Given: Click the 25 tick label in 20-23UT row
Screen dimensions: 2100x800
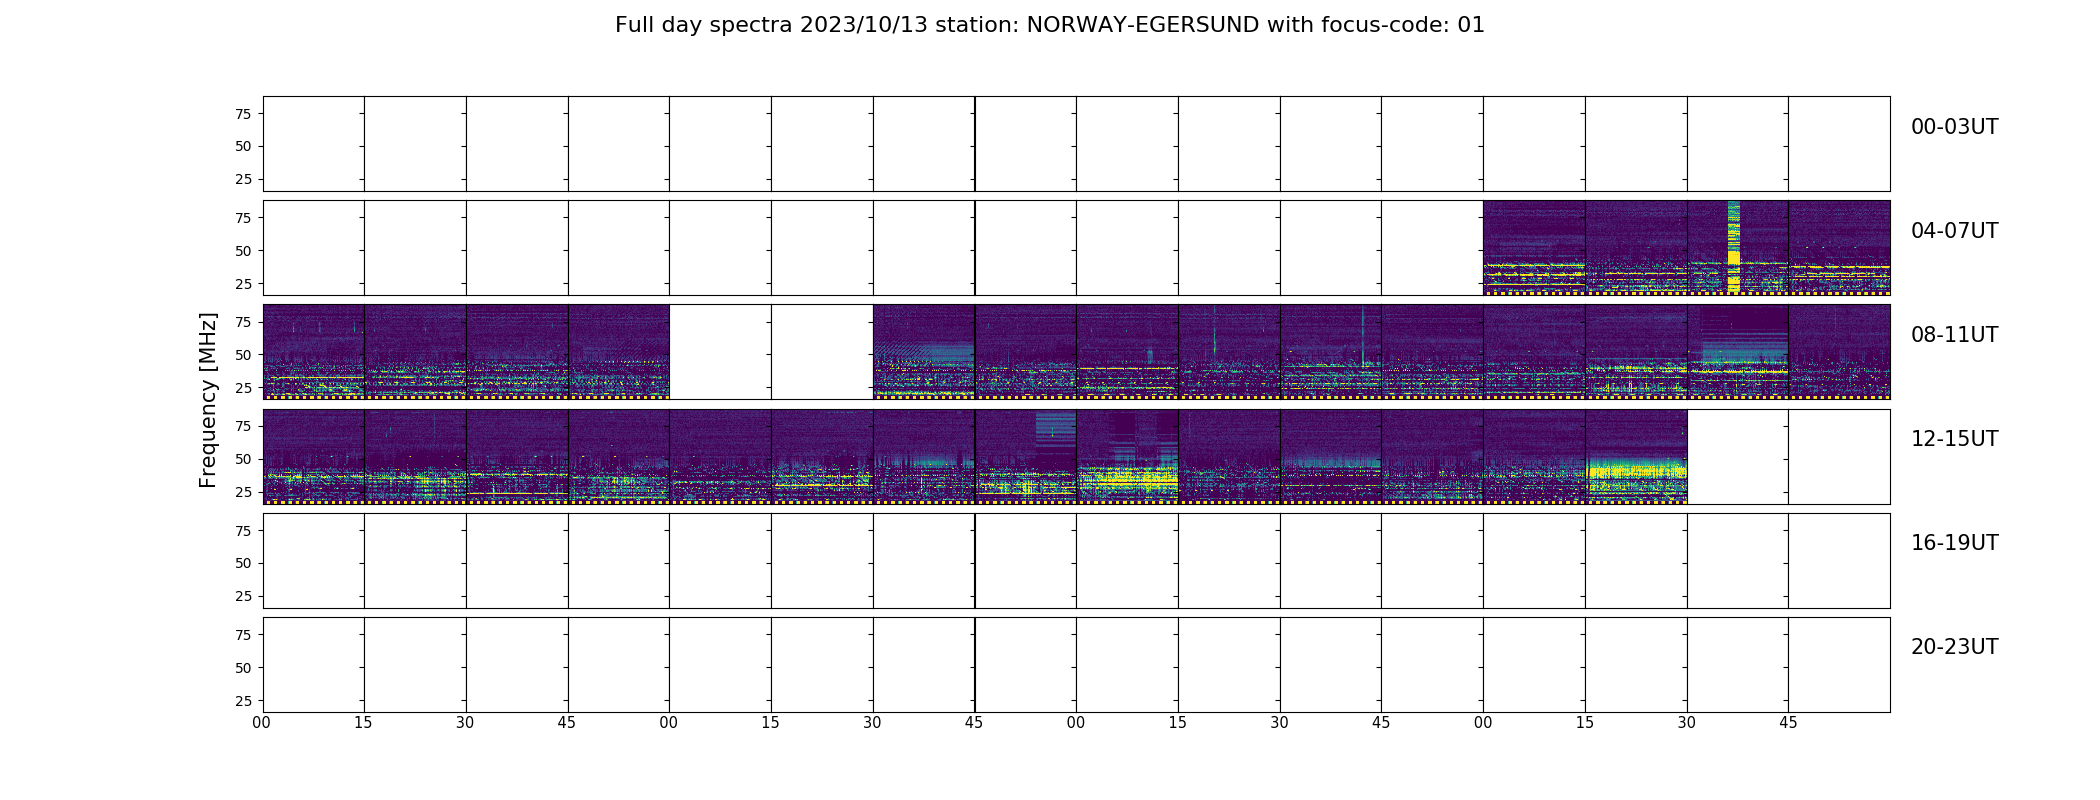Looking at the screenshot, I should [x=243, y=700].
